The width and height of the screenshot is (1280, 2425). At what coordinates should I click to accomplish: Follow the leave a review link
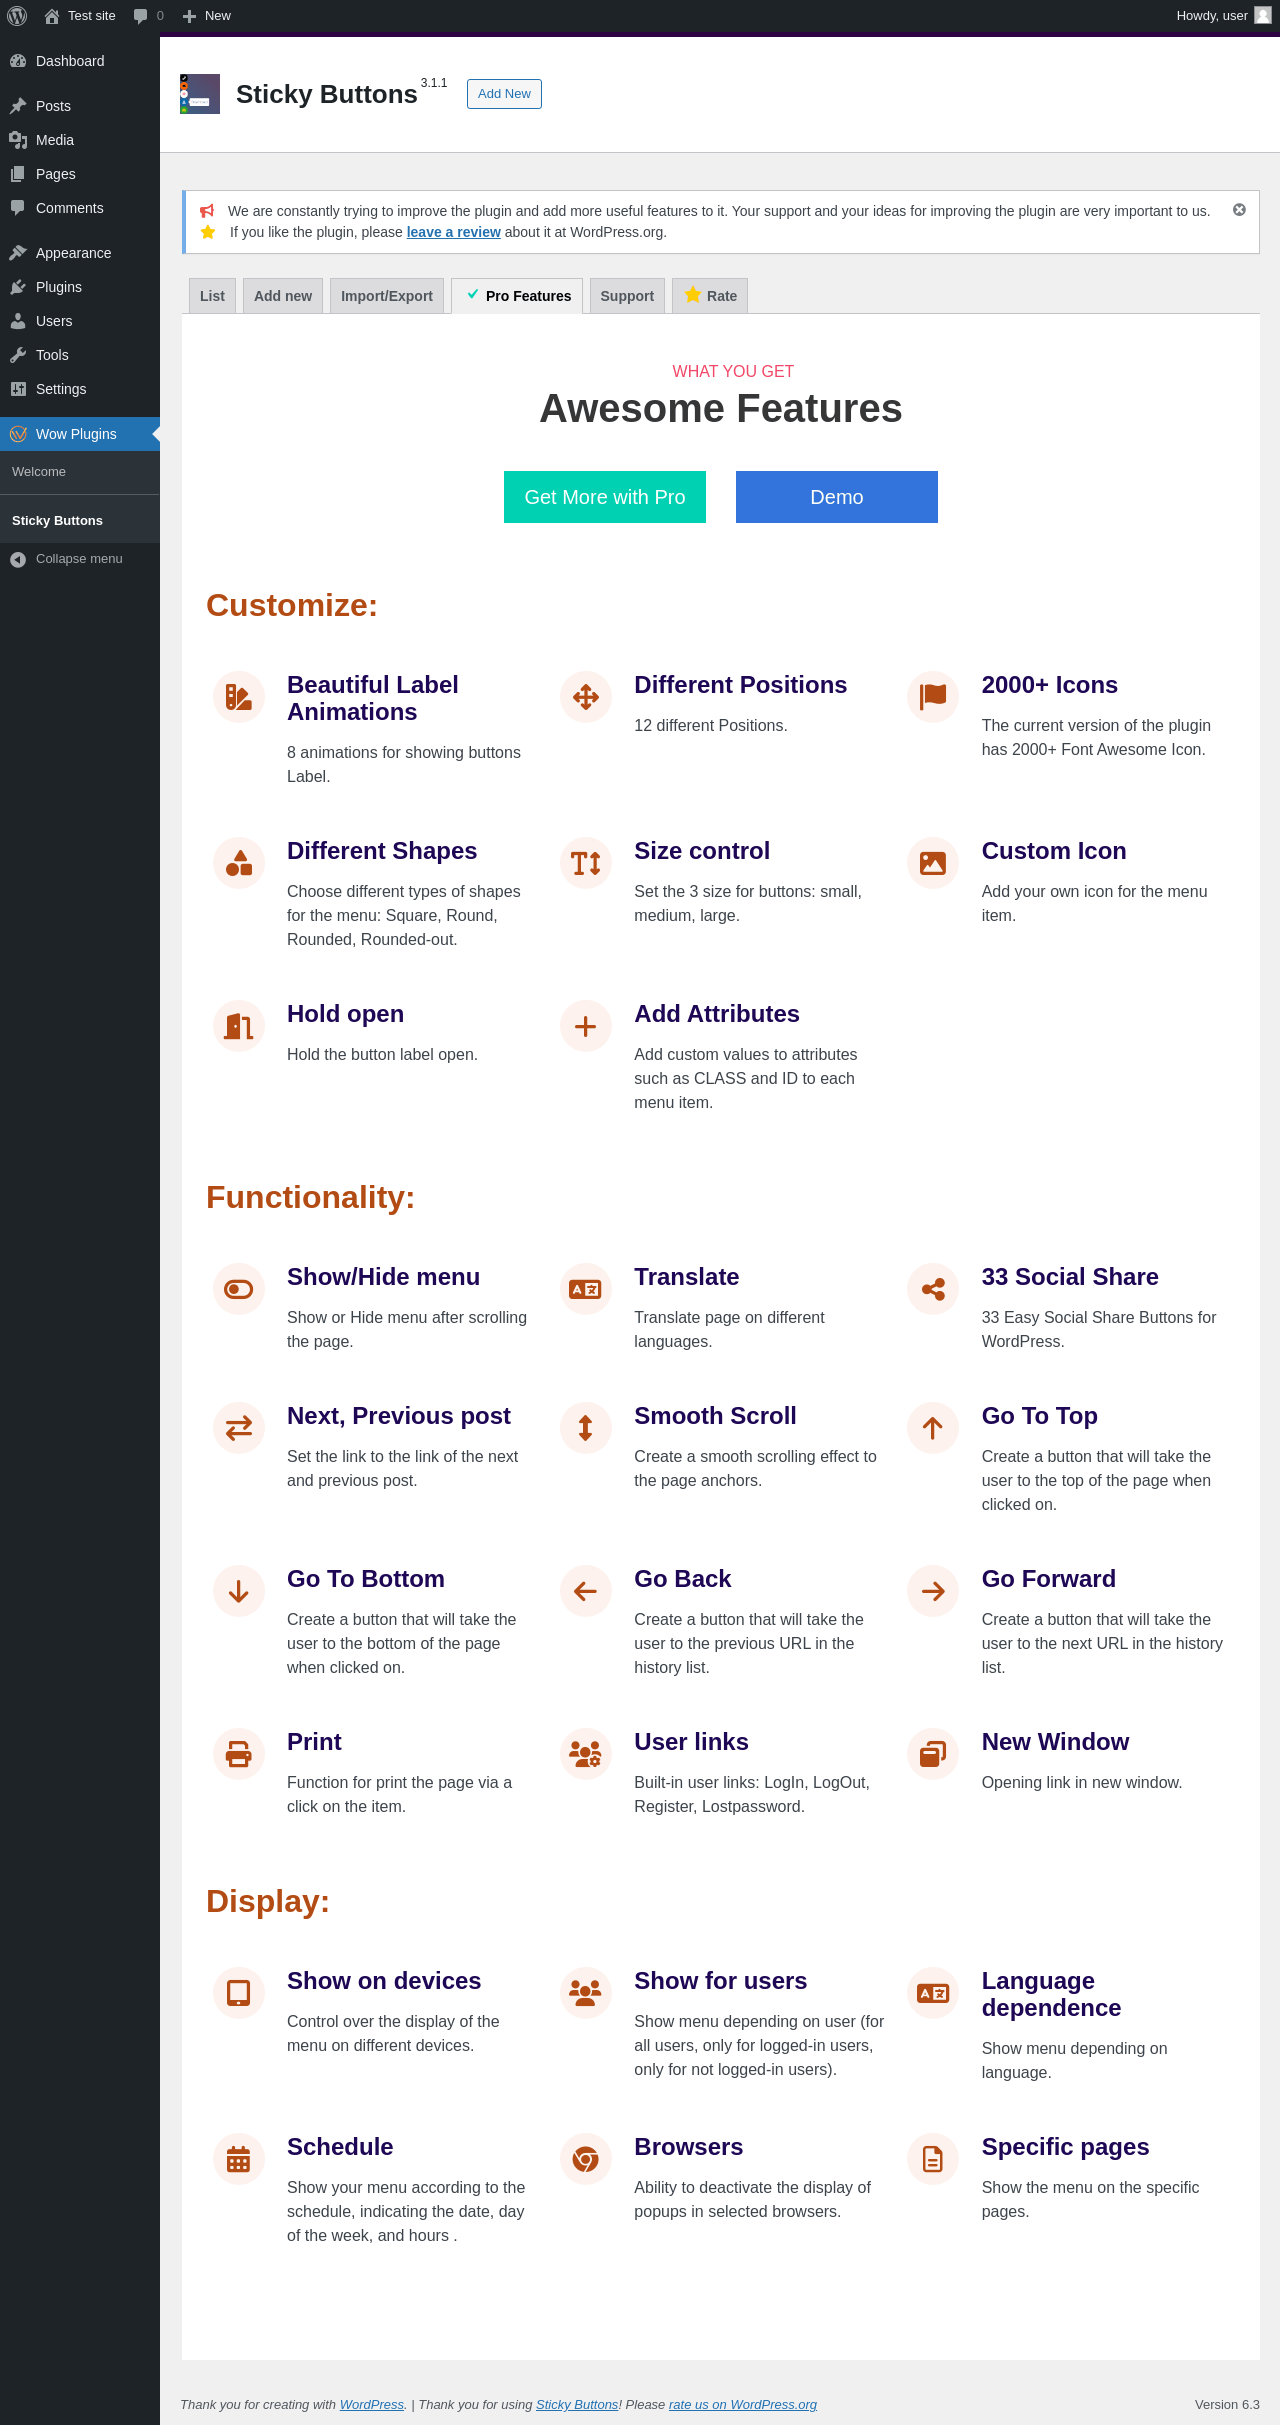point(453,232)
